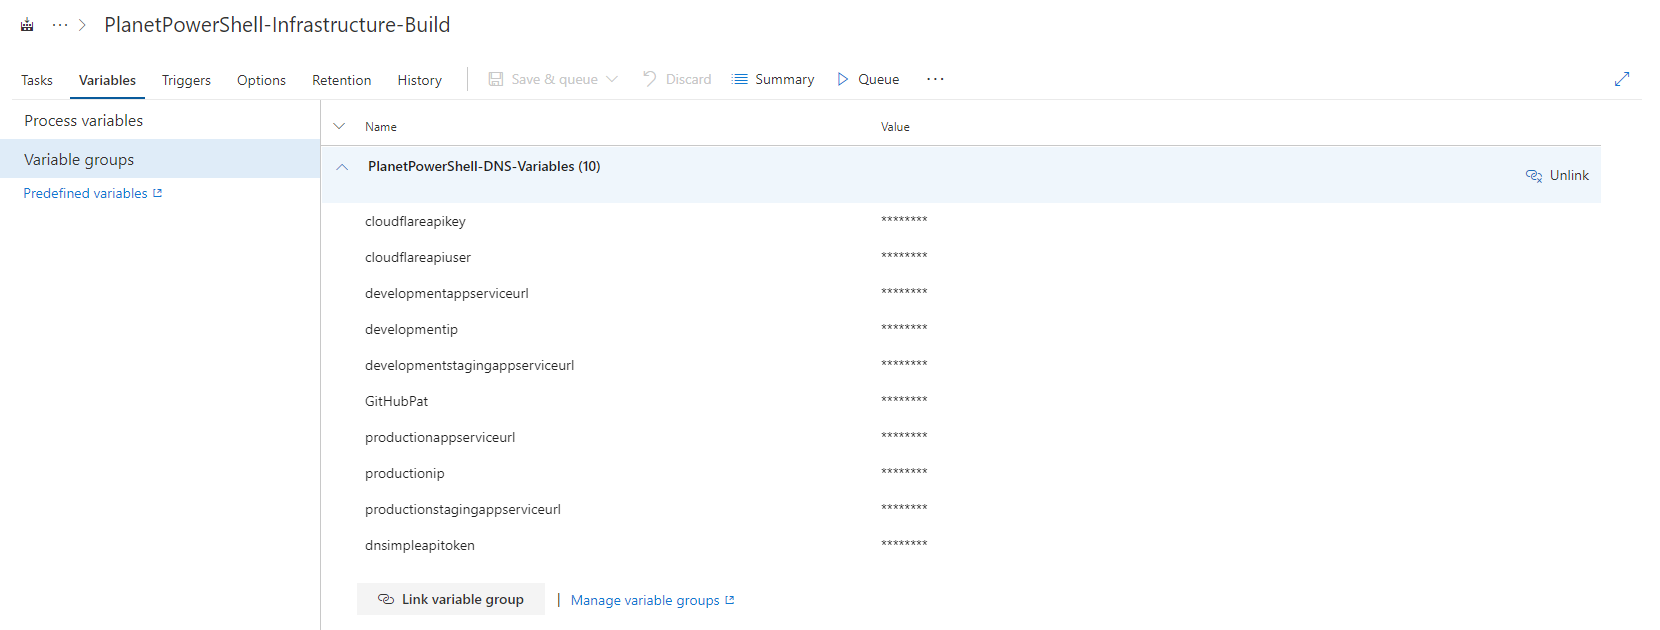
Task: Click PlanetPowerShell-DNS-Variables (10) group name
Action: 484,166
